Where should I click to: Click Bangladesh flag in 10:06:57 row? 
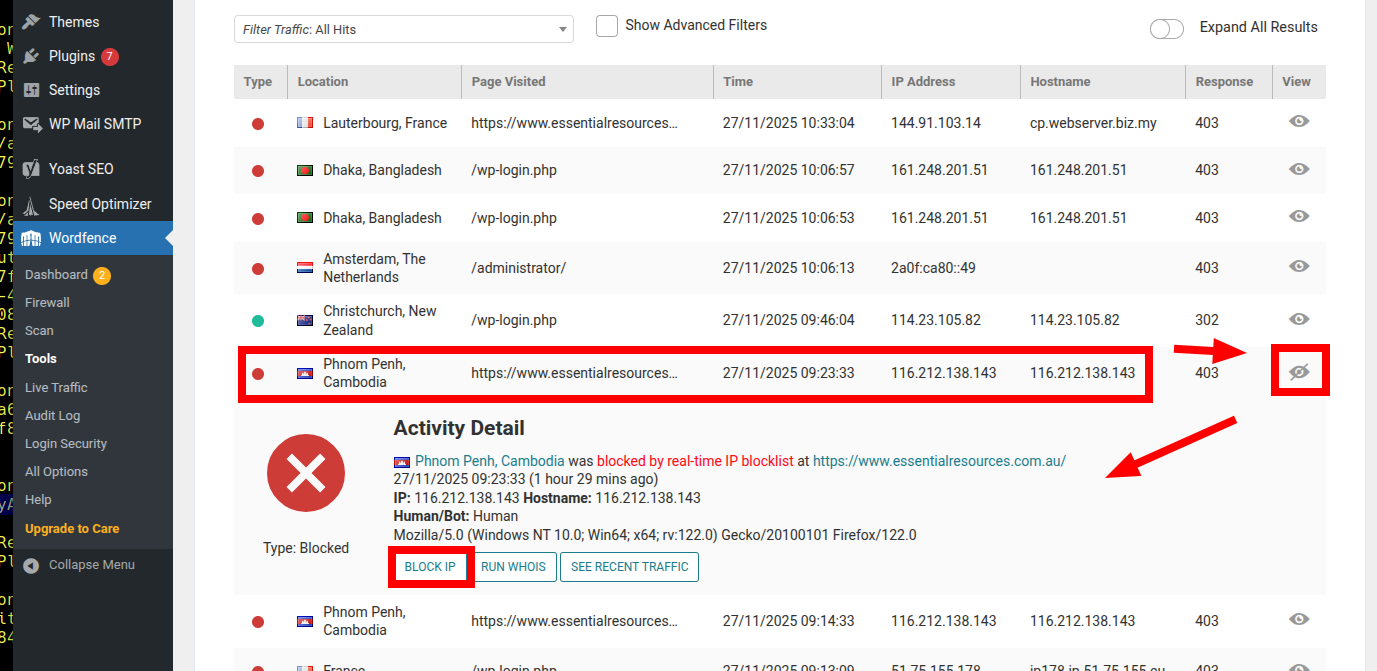(305, 170)
